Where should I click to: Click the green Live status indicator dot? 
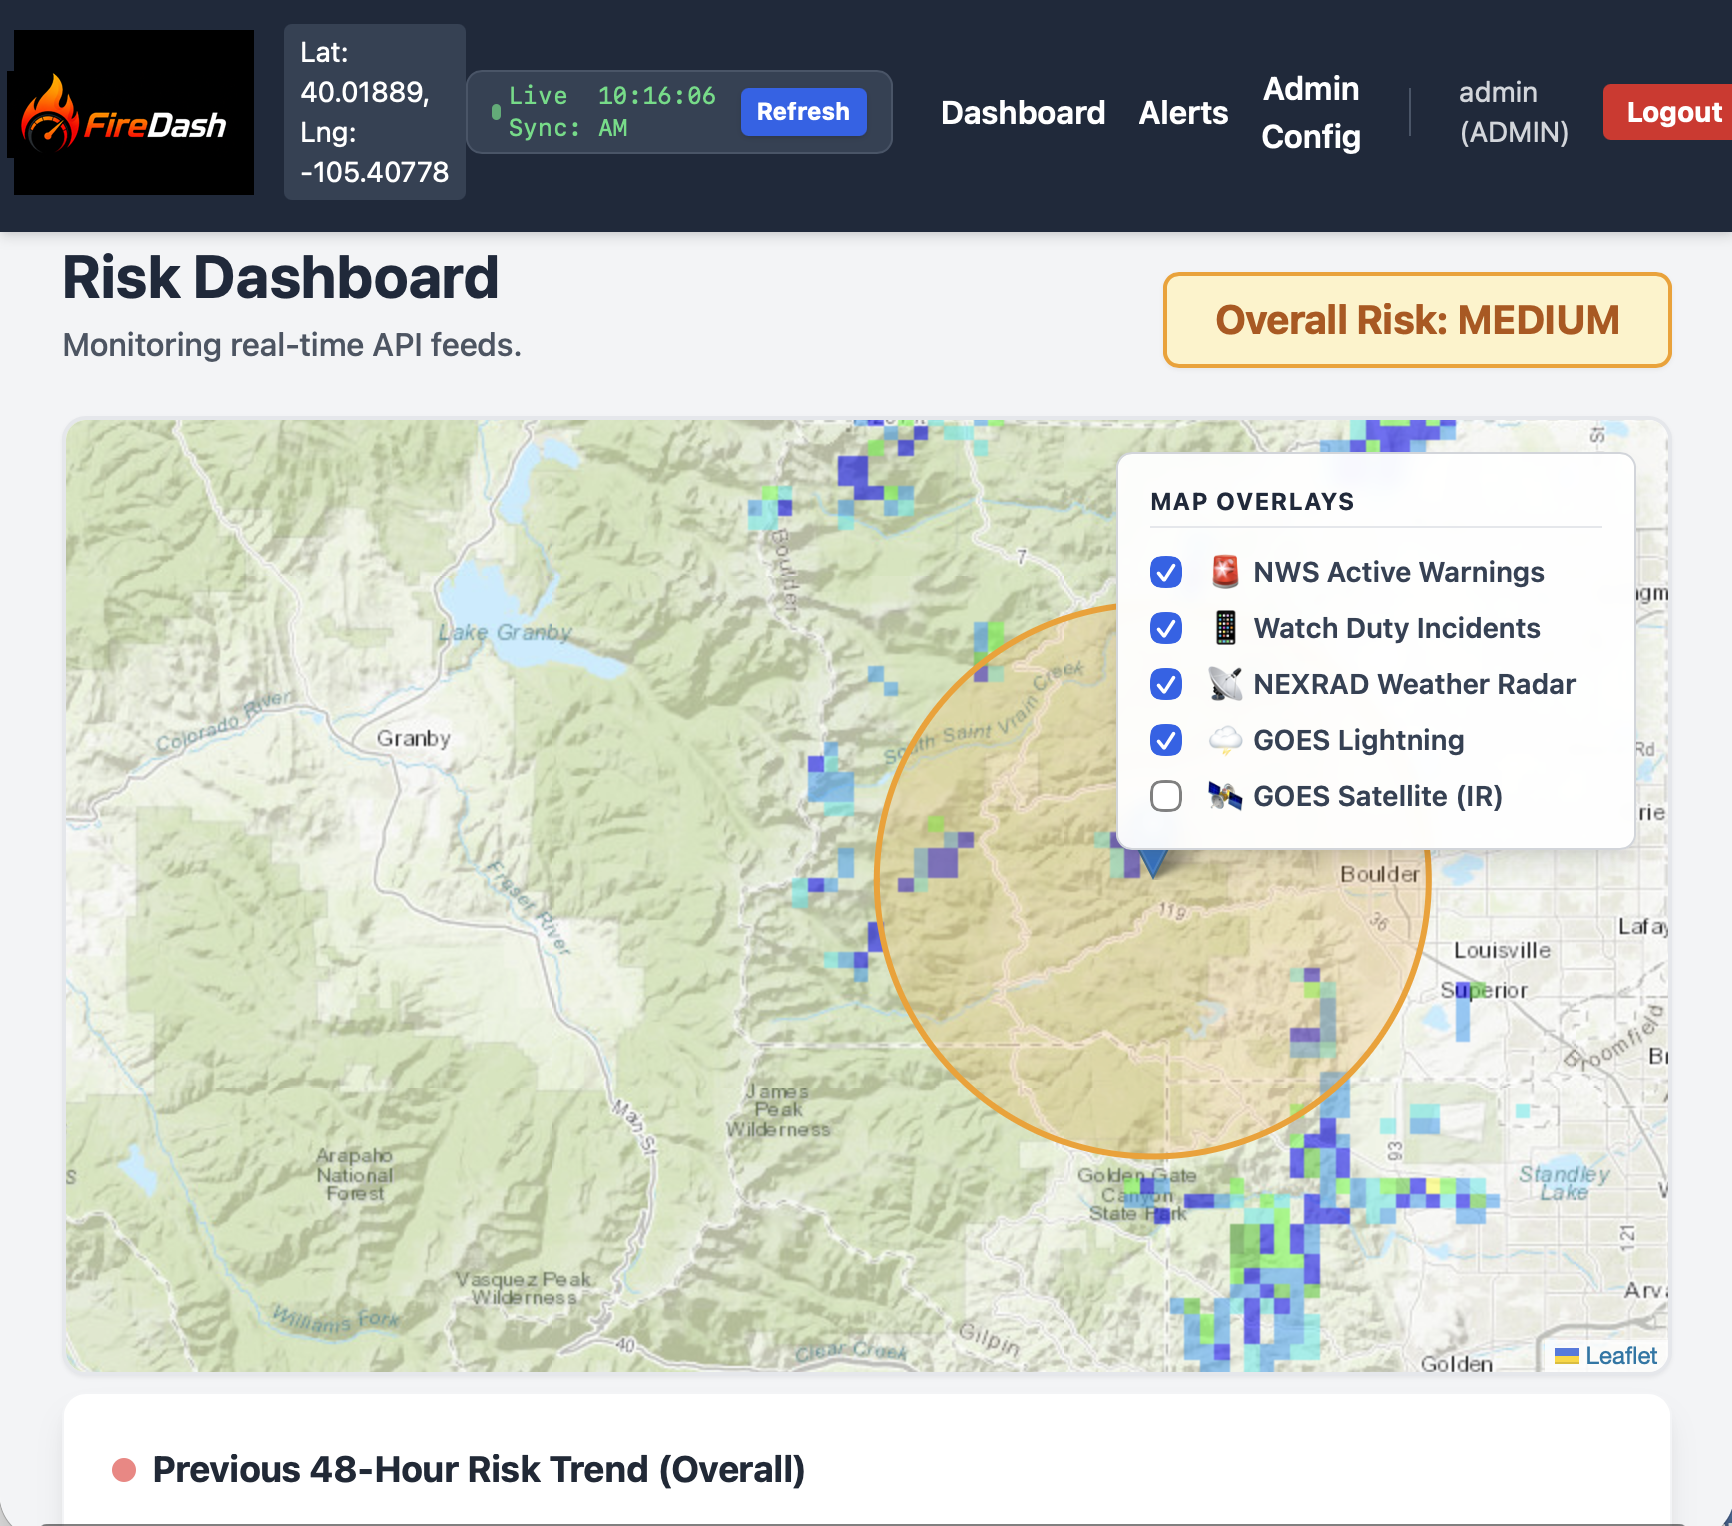(x=496, y=111)
